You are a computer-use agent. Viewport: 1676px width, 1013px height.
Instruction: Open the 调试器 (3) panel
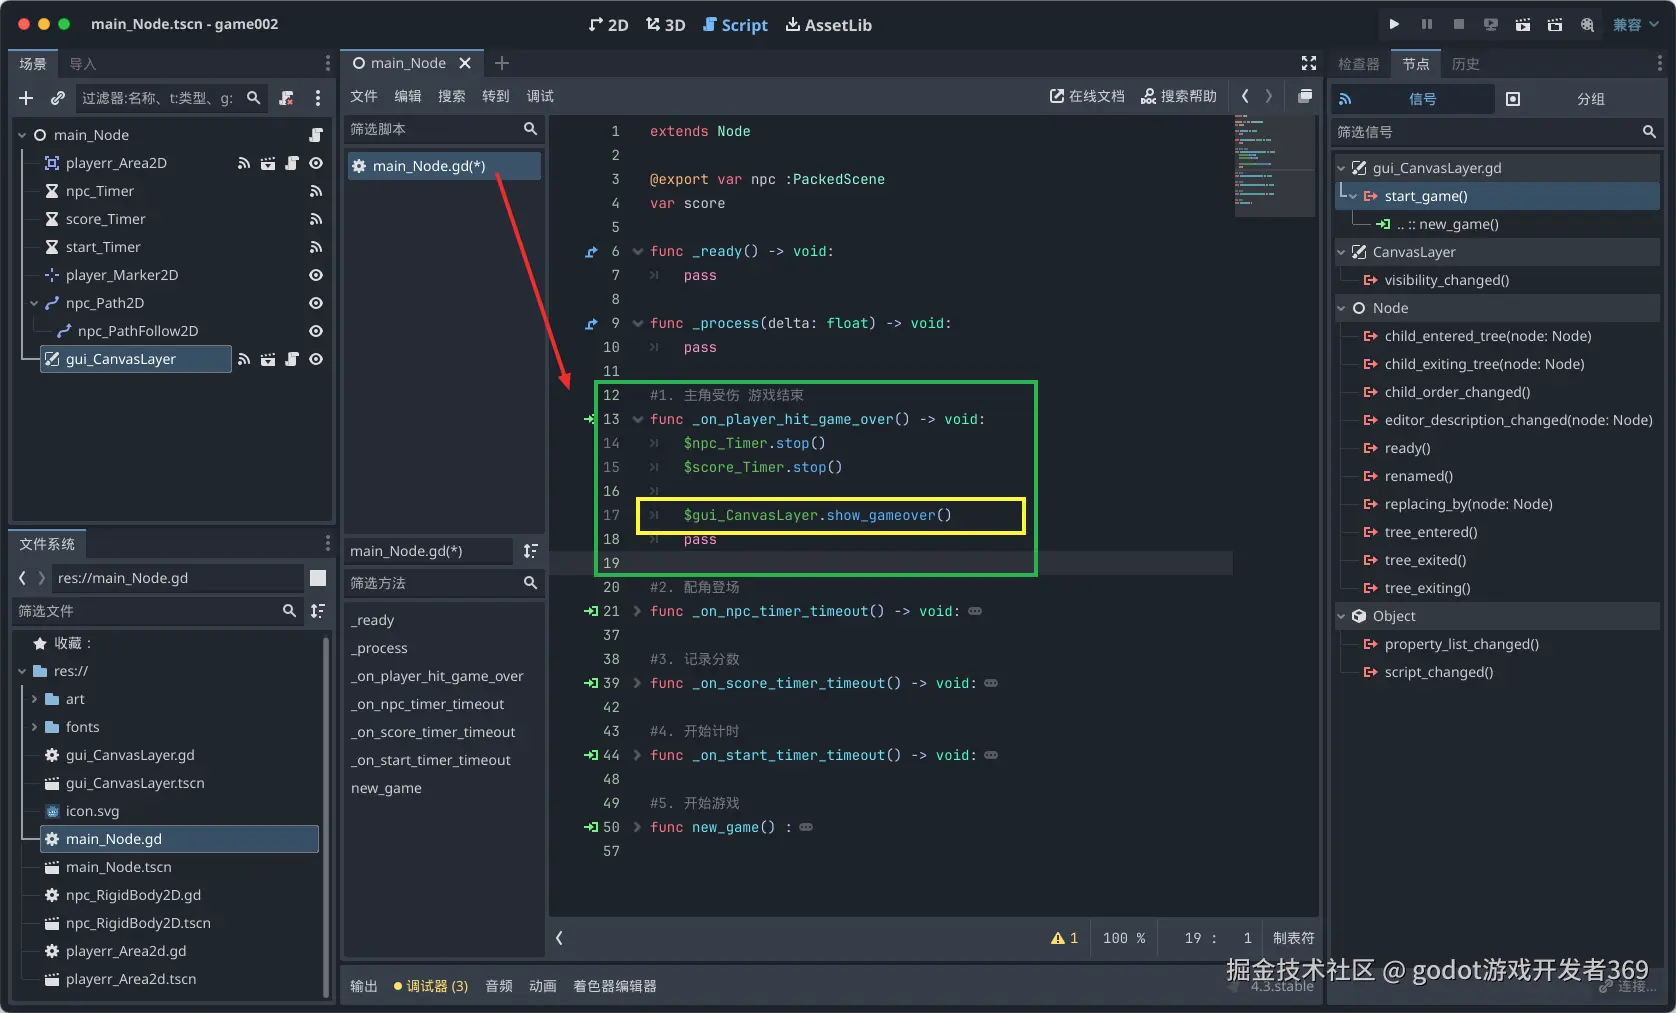point(431,986)
